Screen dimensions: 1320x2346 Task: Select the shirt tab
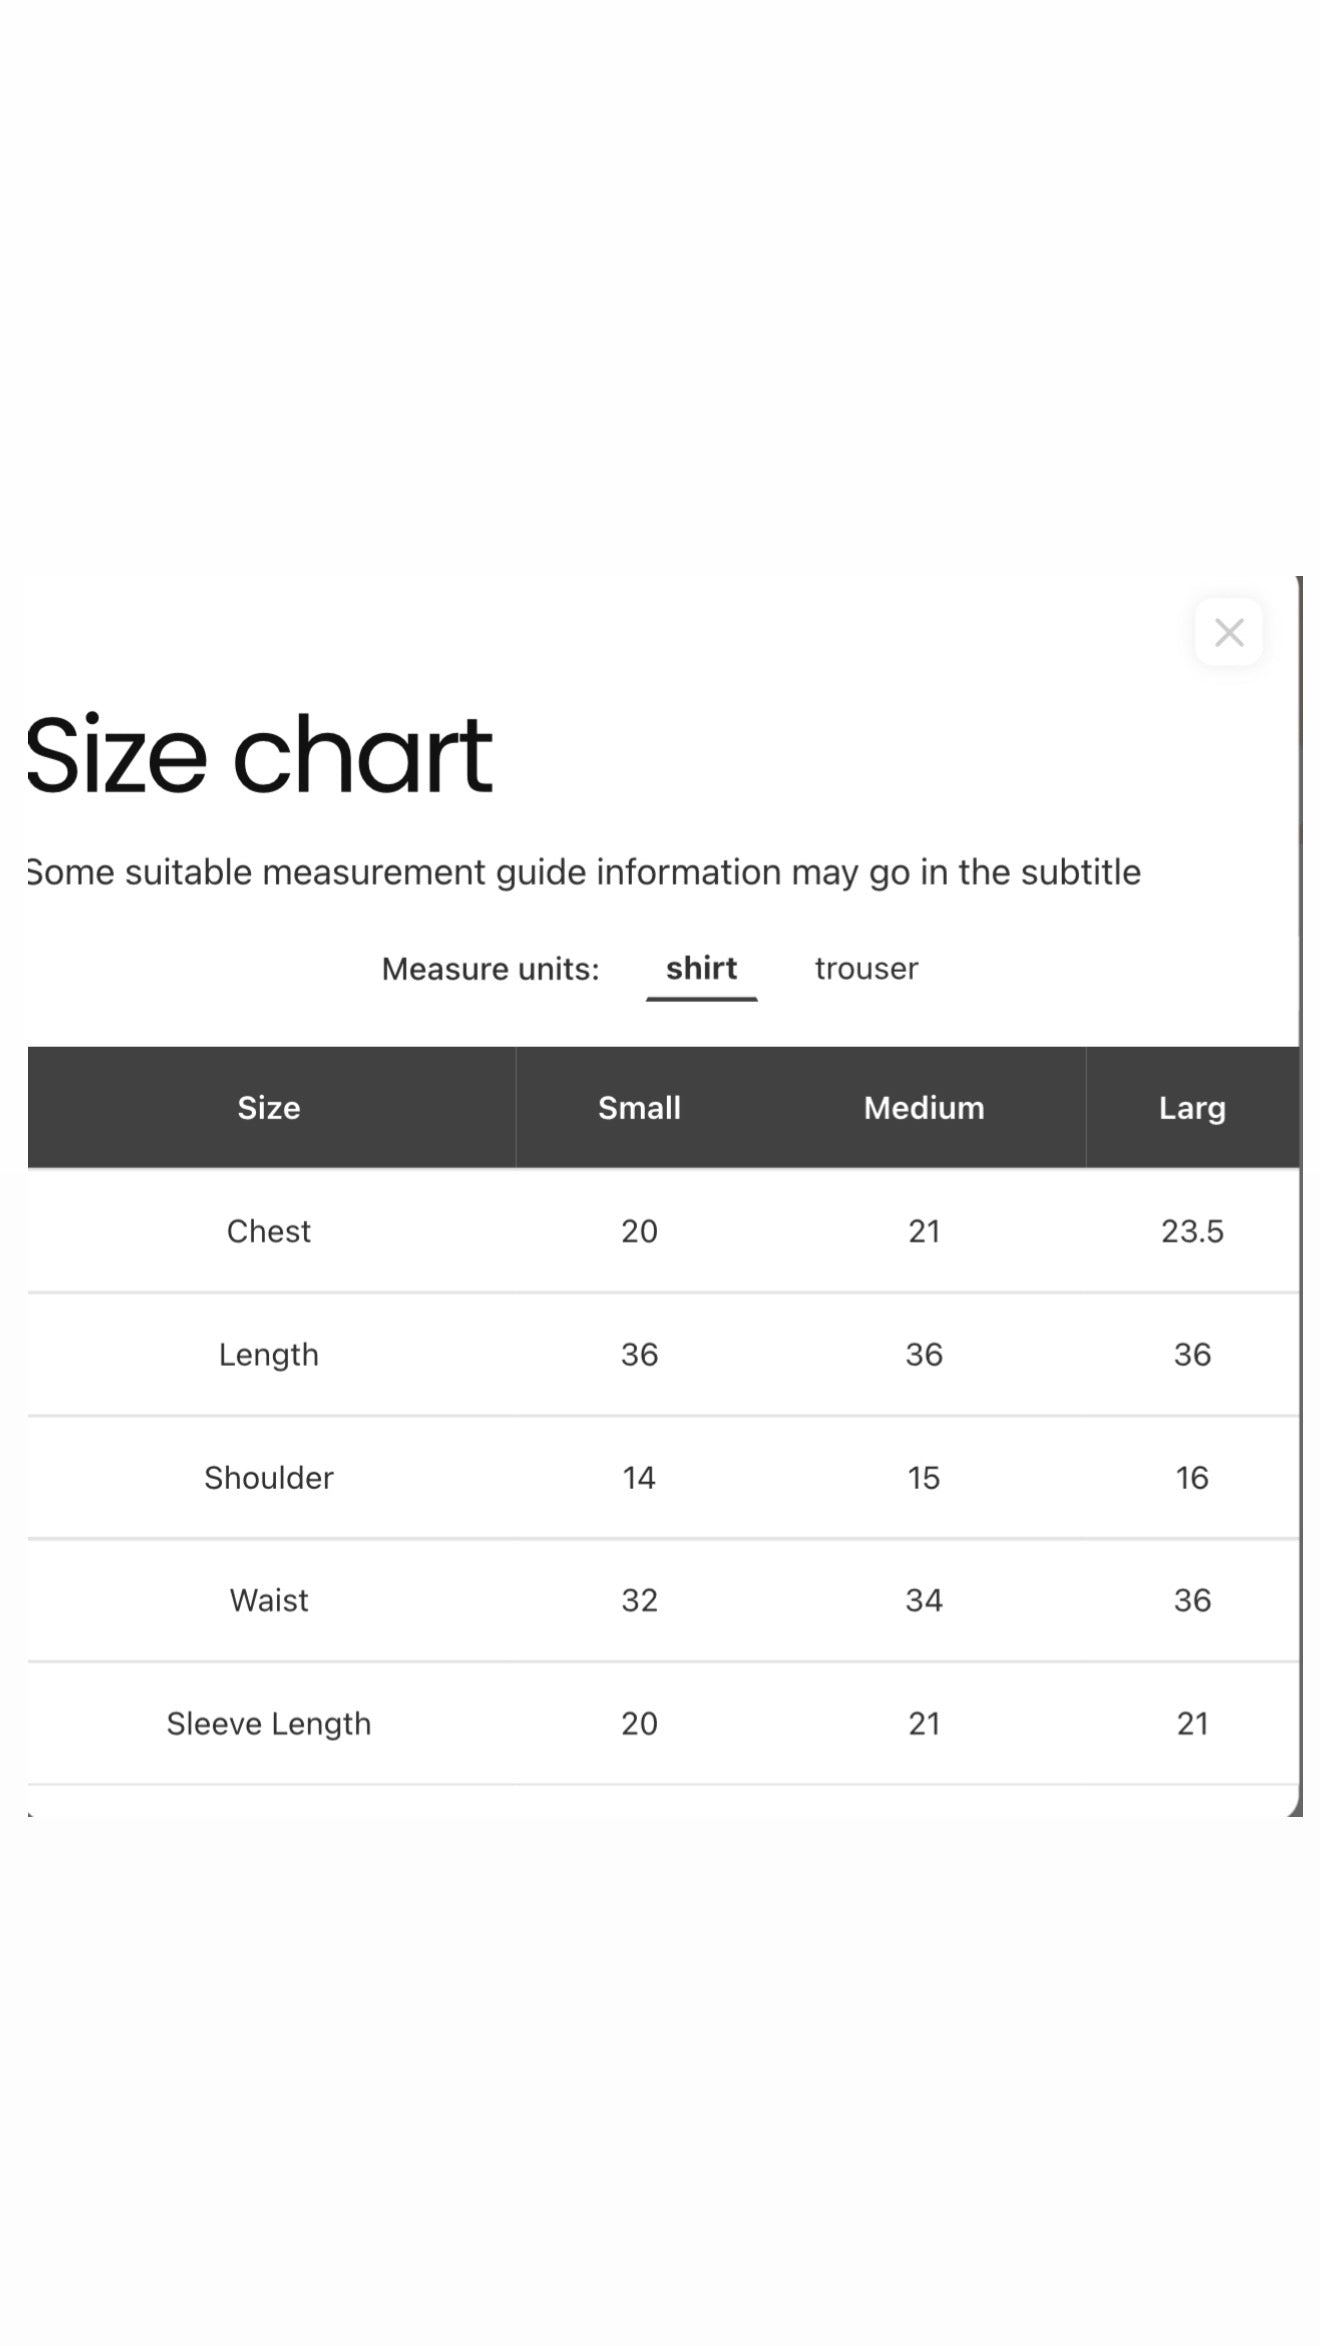[701, 968]
